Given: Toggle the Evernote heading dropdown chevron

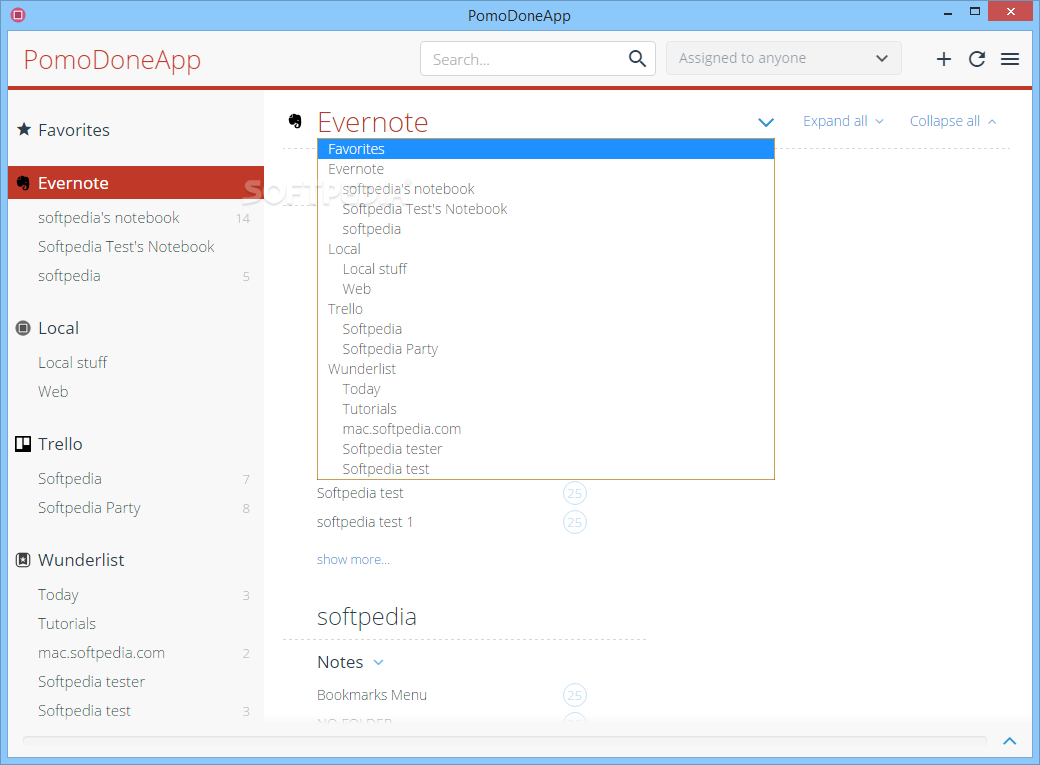Looking at the screenshot, I should click(766, 122).
